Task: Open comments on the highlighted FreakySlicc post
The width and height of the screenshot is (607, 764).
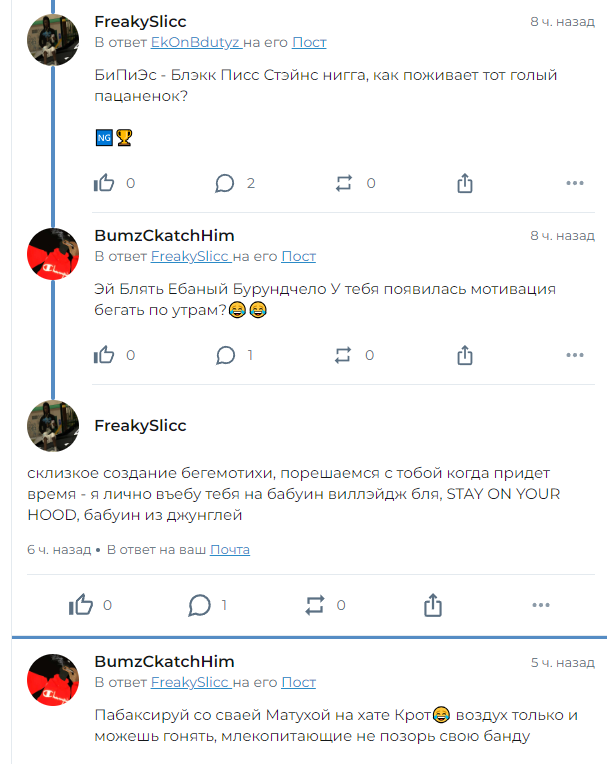Action: [x=200, y=605]
